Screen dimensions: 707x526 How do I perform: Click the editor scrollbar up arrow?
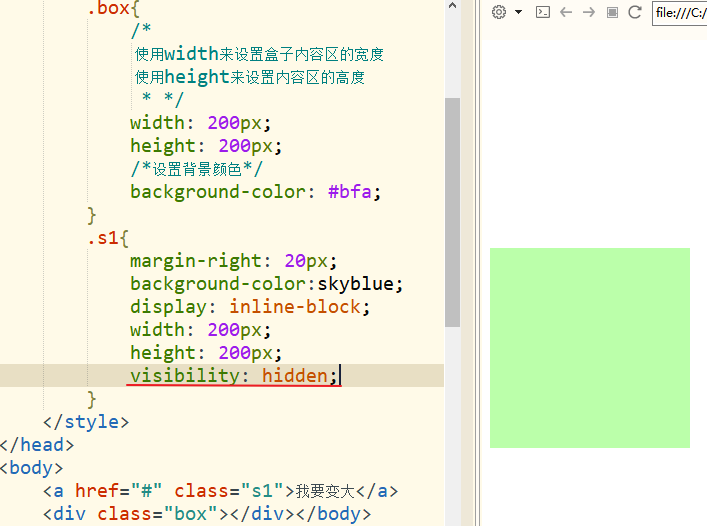(x=453, y=5)
